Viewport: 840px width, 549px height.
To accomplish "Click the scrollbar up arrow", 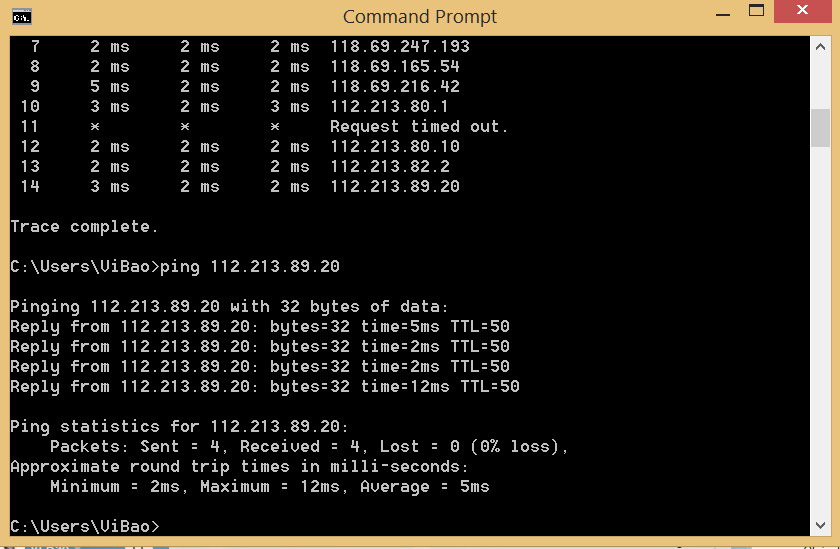I will (820, 47).
